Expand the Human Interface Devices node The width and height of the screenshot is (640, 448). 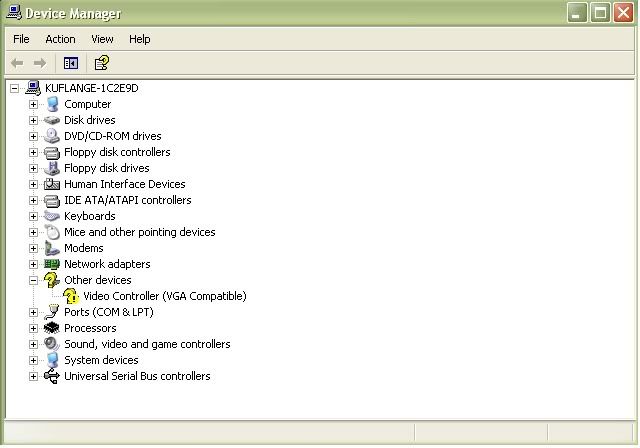[x=33, y=184]
